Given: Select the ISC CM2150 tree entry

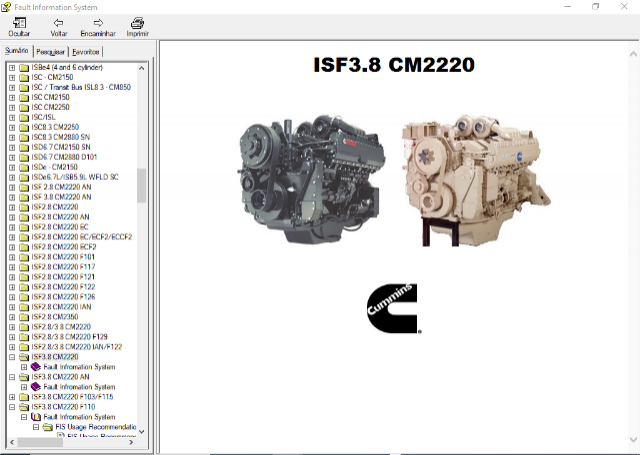Looking at the screenshot, I should (x=50, y=98).
